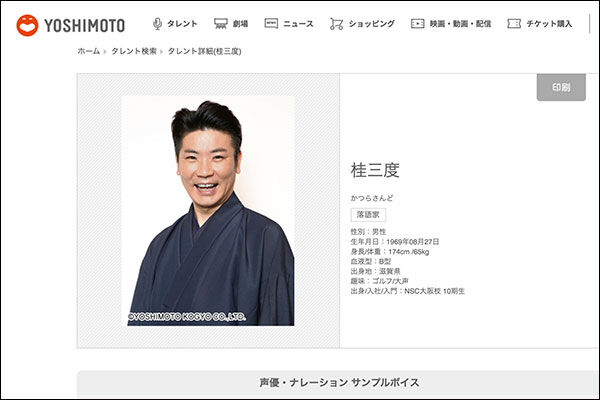Click the 落語家 category tag
Viewport: 600px width, 400px height.
368,215
